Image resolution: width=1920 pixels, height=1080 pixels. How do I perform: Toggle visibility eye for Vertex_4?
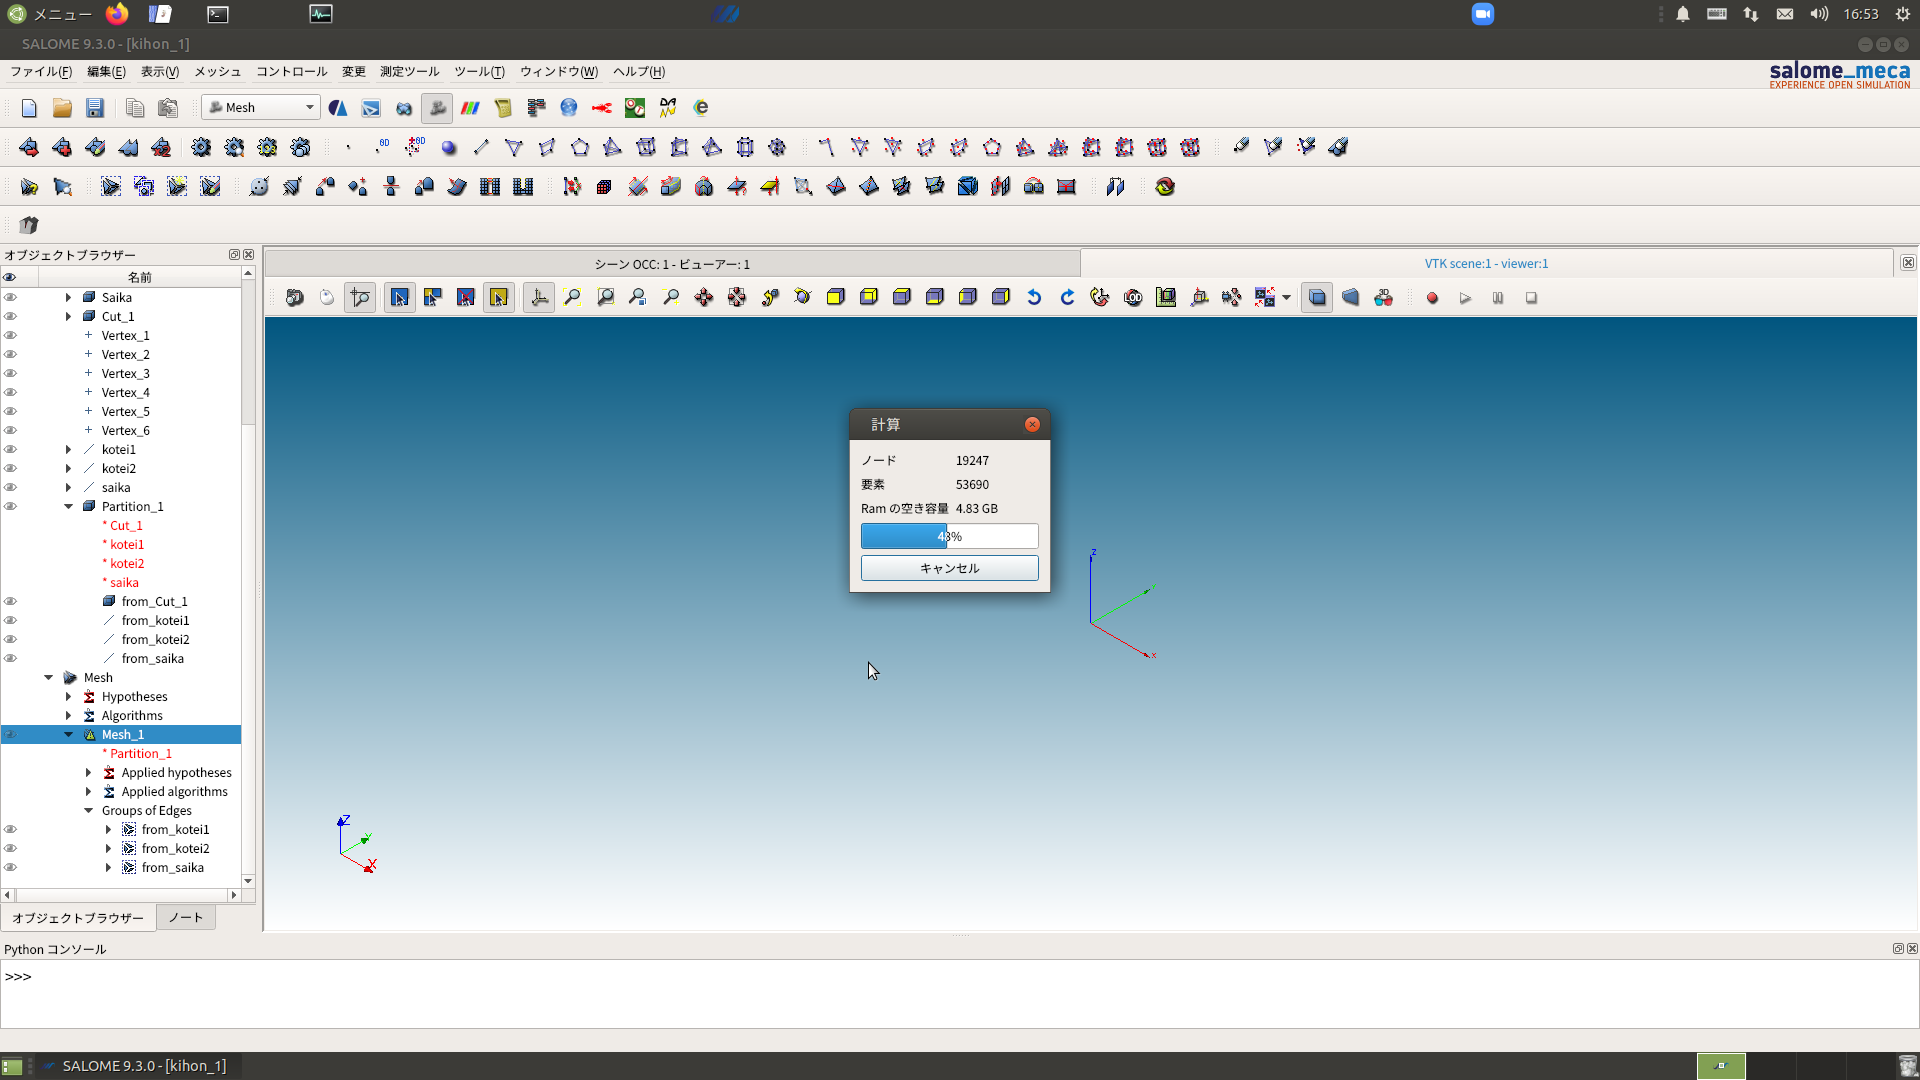(x=10, y=393)
